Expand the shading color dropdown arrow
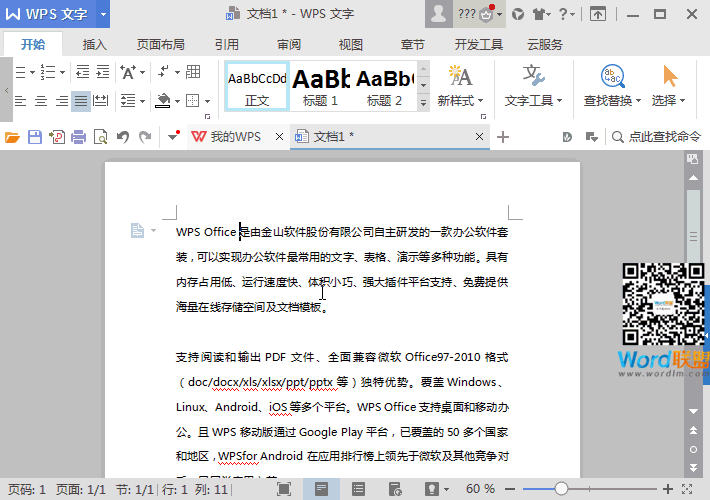 click(178, 101)
